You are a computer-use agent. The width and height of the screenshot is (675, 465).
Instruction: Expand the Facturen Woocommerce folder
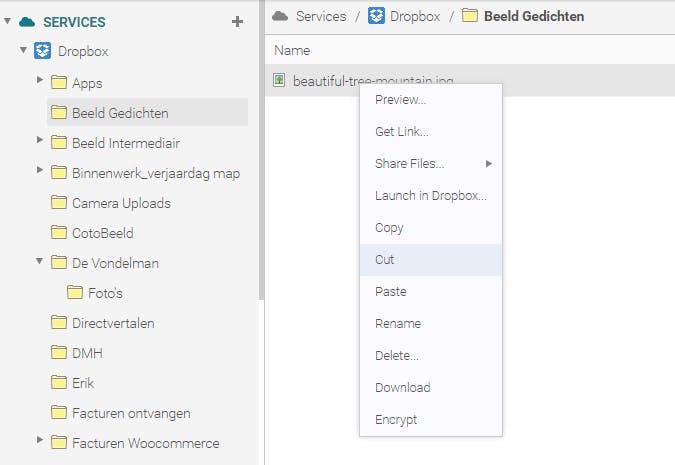click(x=40, y=440)
